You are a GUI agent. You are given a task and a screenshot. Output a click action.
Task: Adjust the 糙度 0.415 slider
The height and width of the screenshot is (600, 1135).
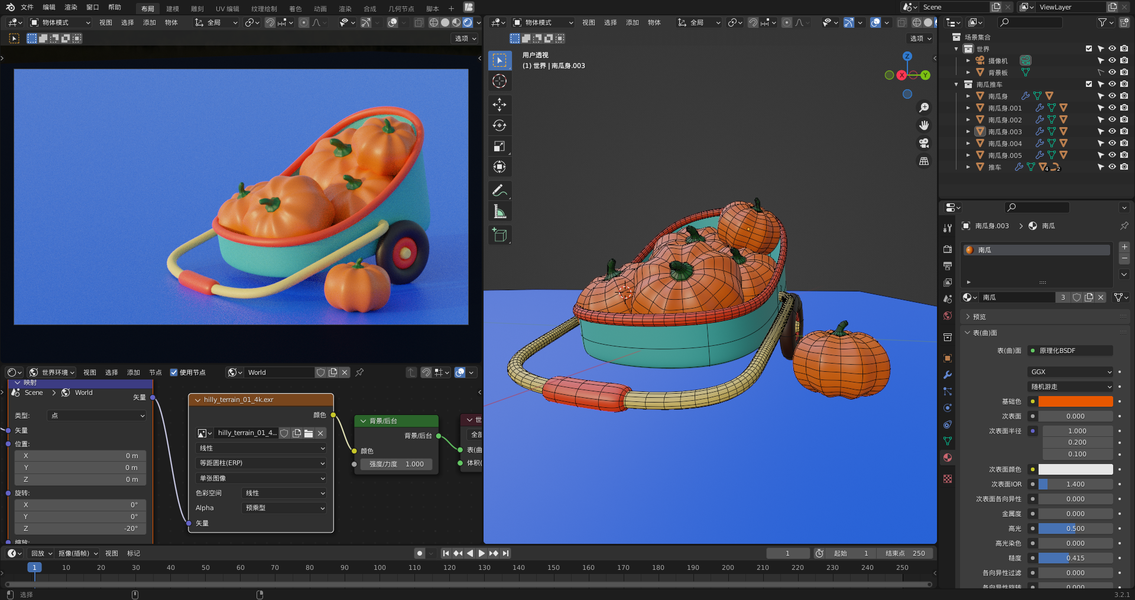tap(1076, 558)
